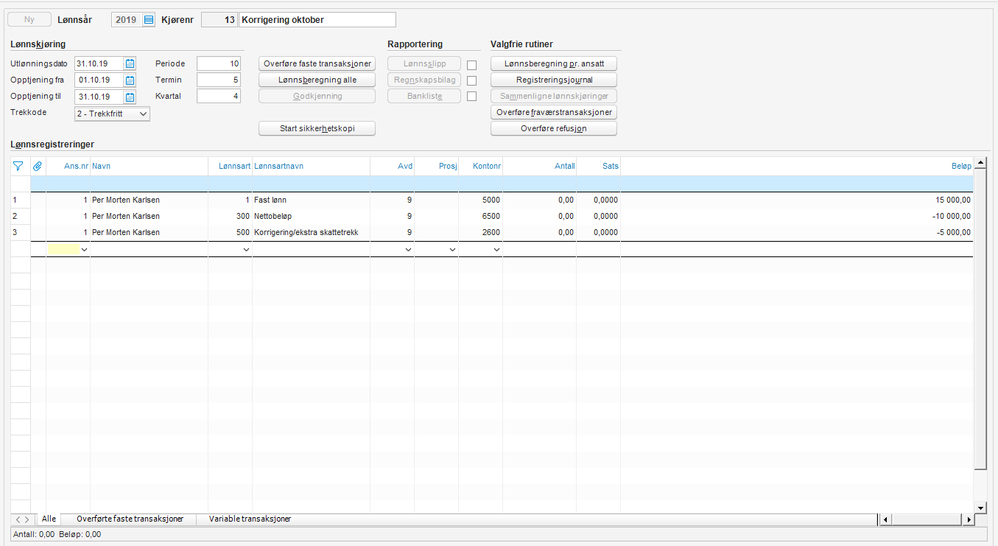This screenshot has height=546, width=998.
Task: Click the Periode input field
Action: [219, 64]
